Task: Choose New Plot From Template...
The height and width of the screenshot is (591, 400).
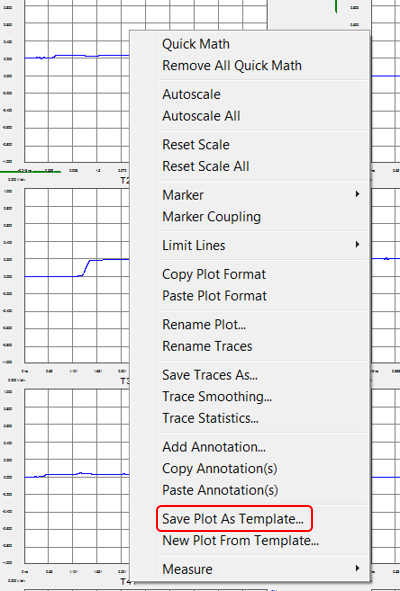Action: tap(240, 540)
